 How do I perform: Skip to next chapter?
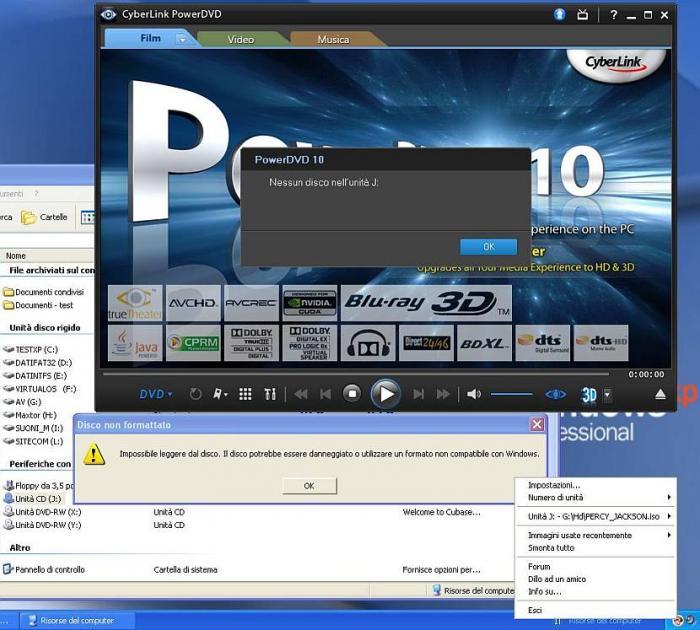[x=418, y=394]
